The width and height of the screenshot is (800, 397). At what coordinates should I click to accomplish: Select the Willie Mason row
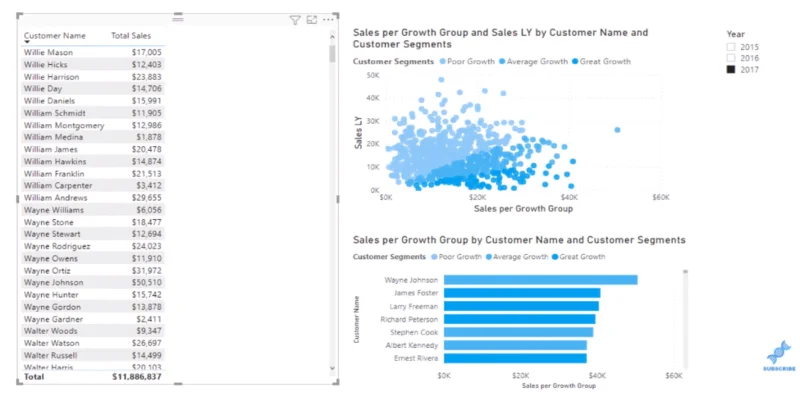pyautogui.click(x=93, y=52)
